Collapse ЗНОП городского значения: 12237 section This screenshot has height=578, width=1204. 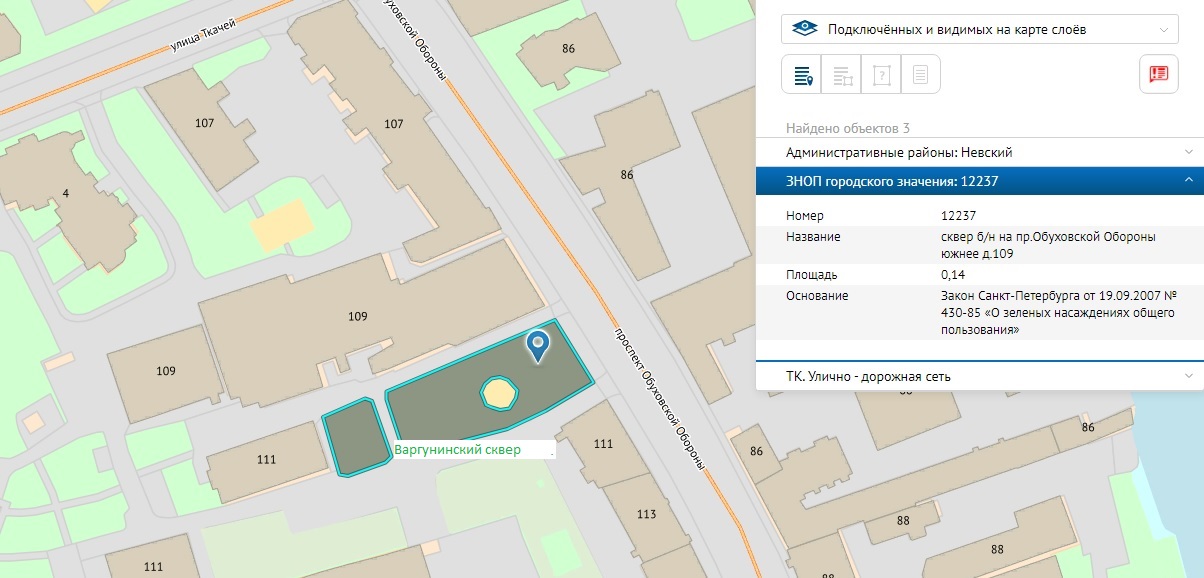pos(979,181)
